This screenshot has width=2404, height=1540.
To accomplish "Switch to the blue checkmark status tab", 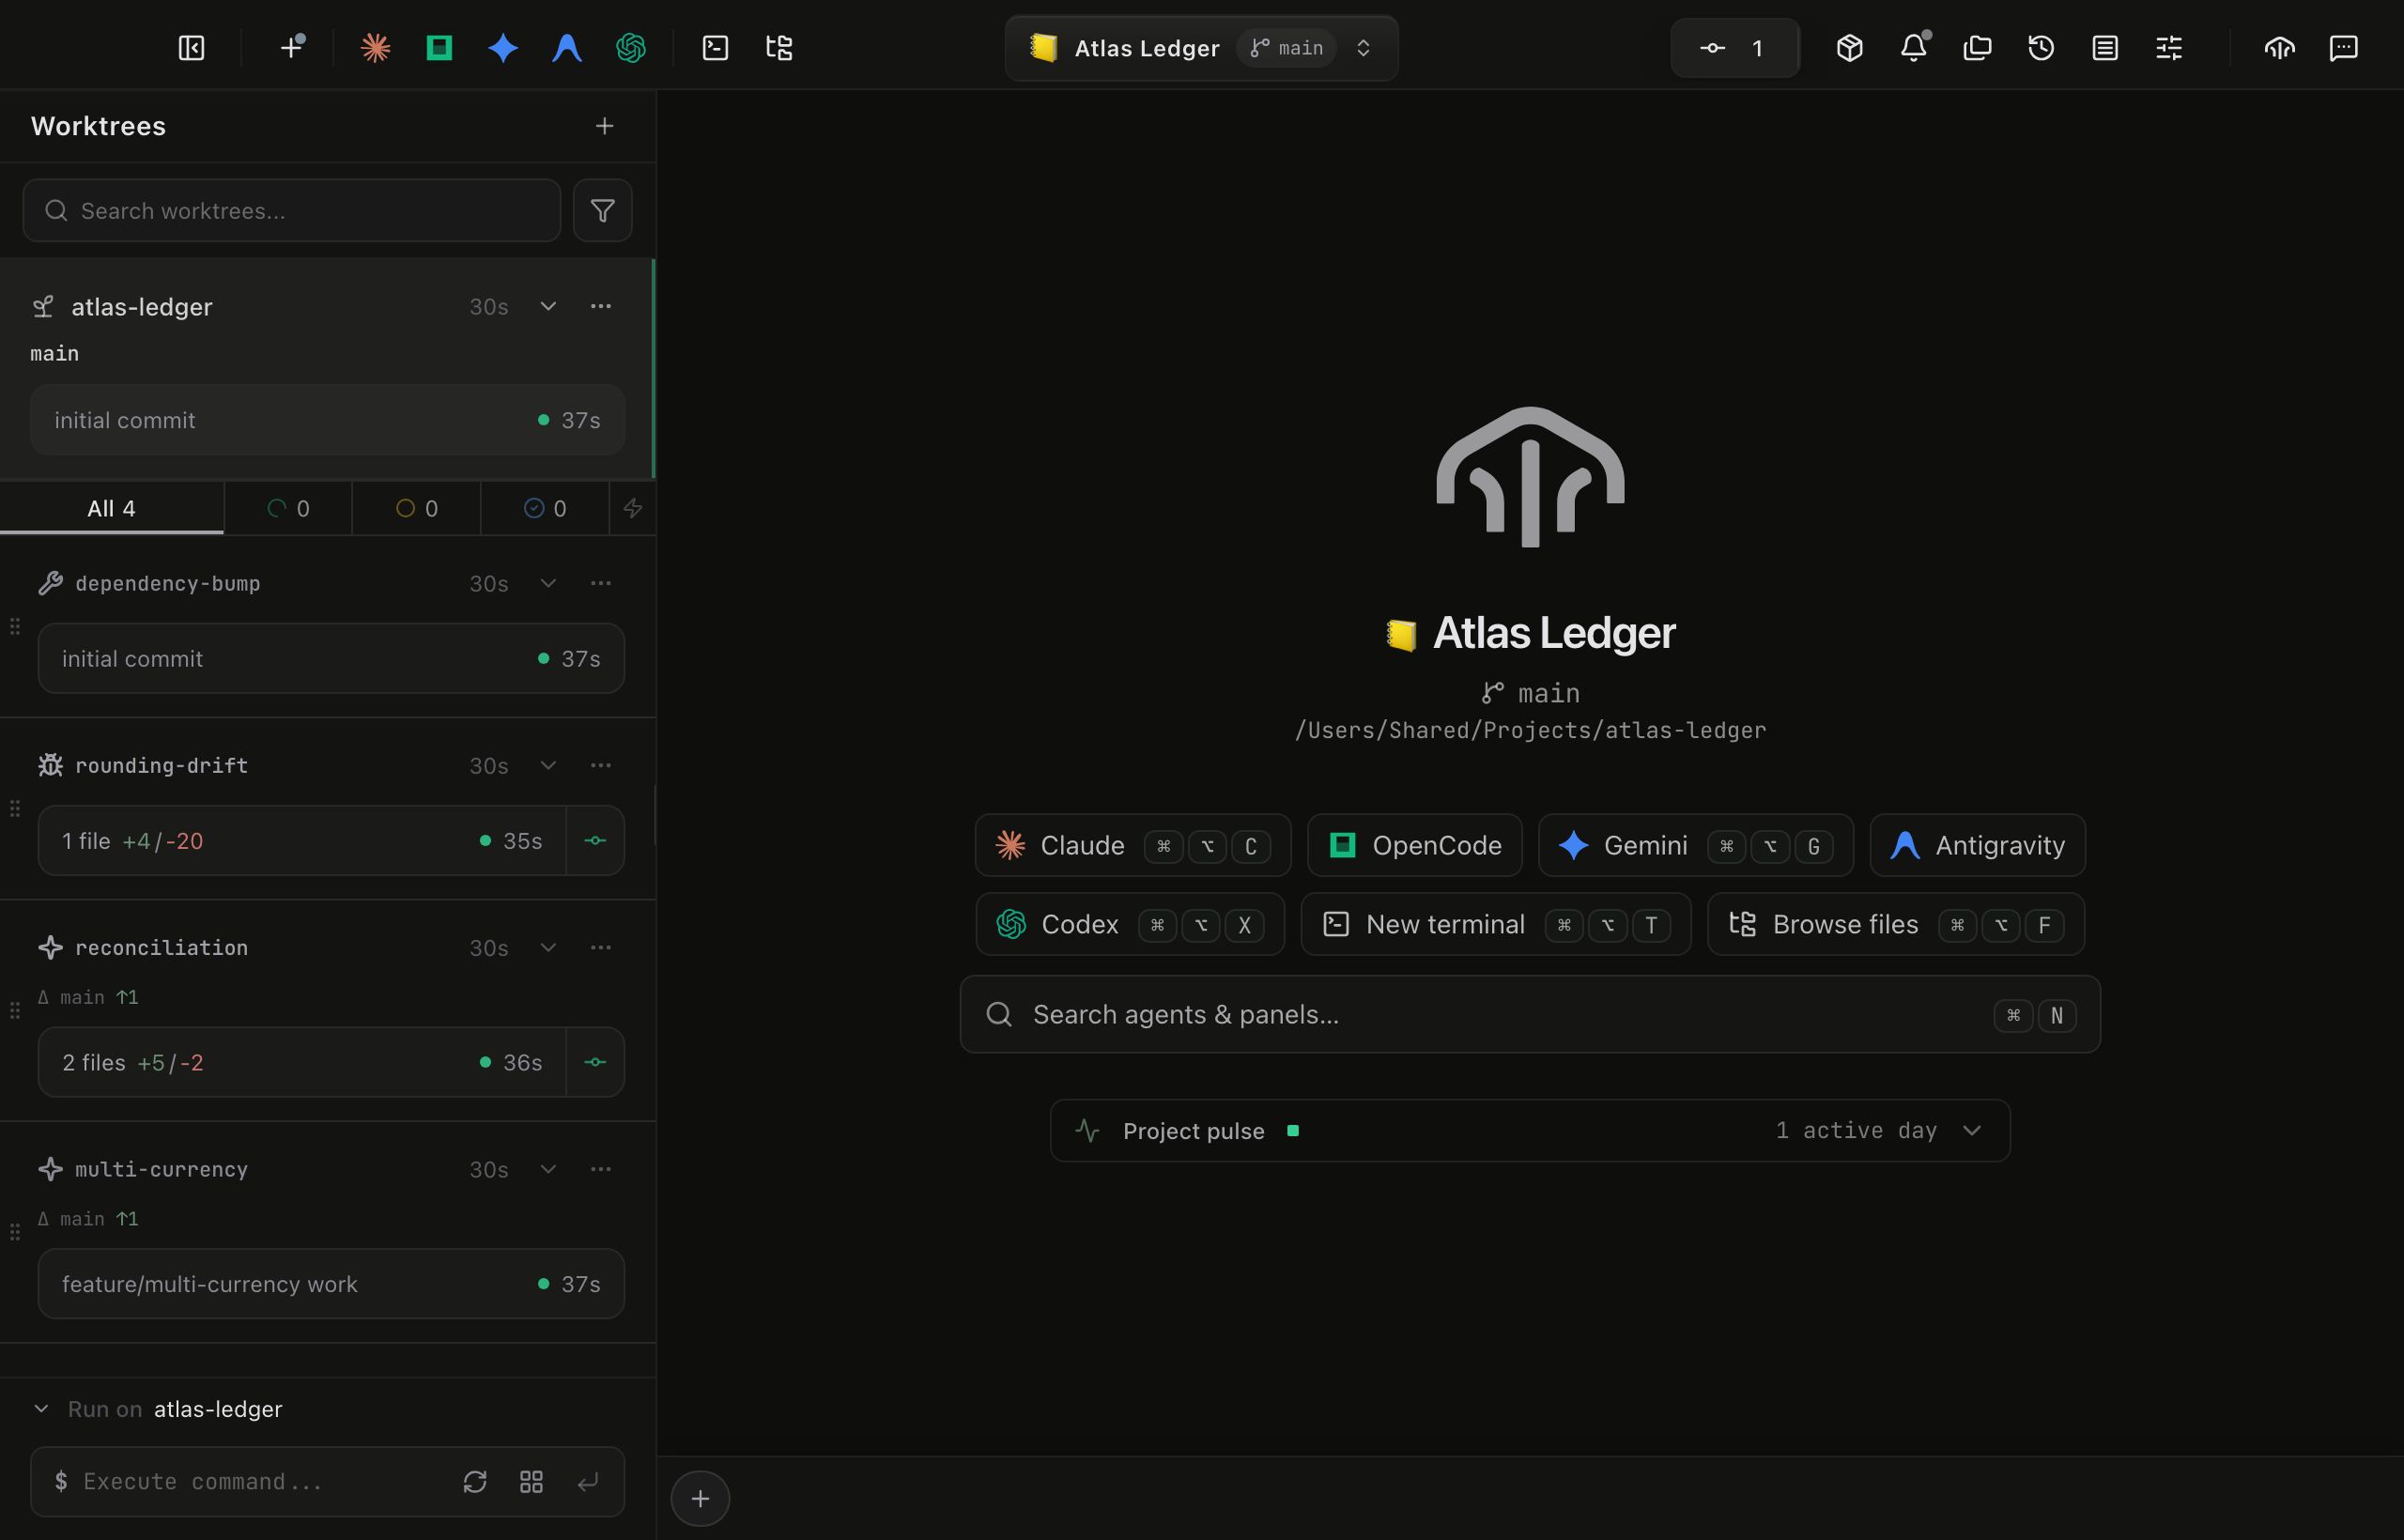I will click(545, 508).
